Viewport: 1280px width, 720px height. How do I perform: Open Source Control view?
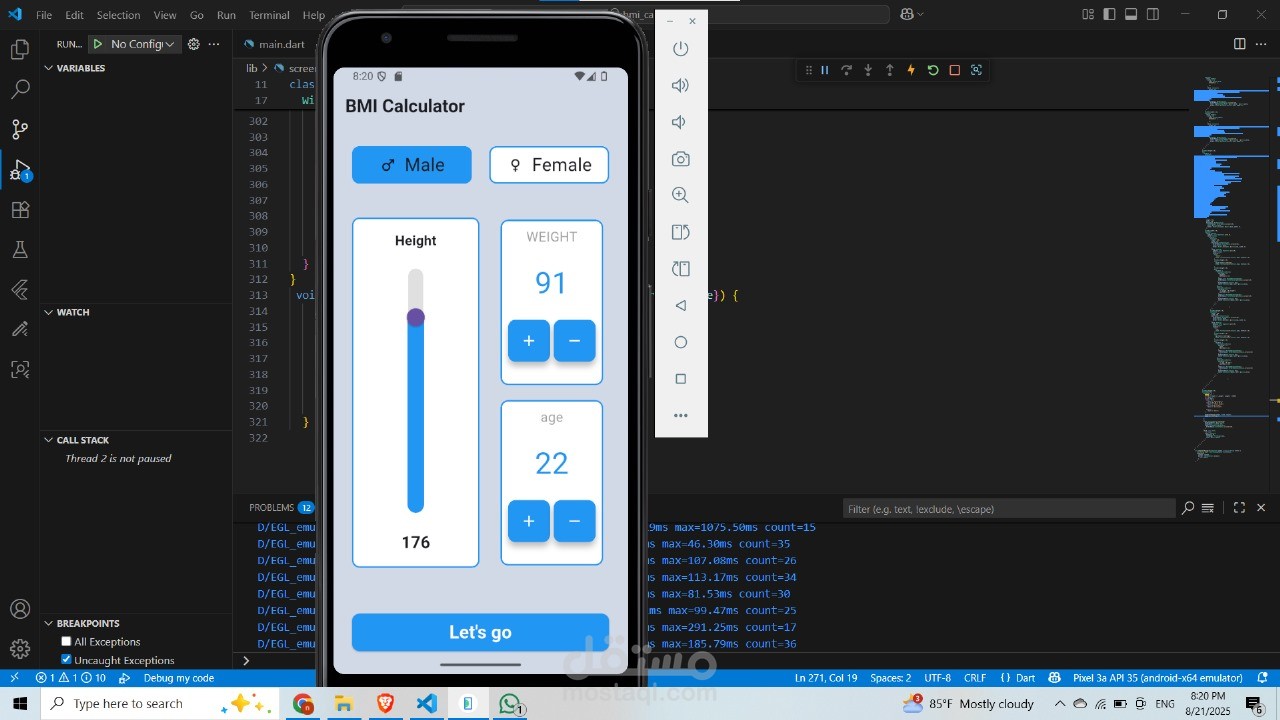[20, 129]
